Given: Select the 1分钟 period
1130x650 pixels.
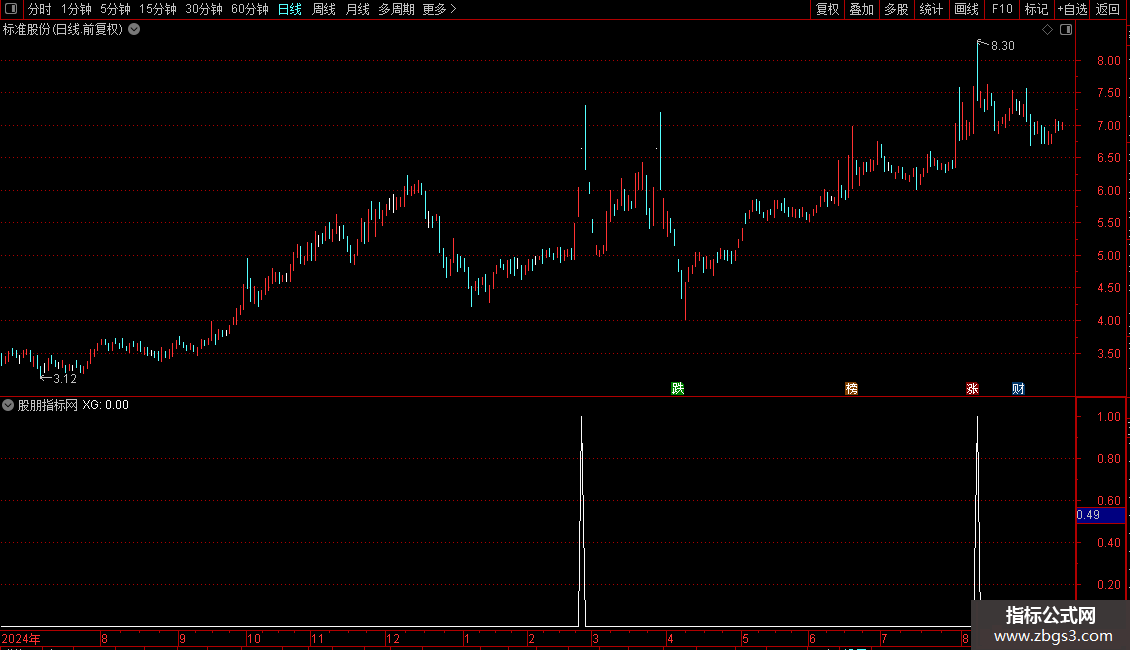Looking at the screenshot, I should (x=76, y=9).
